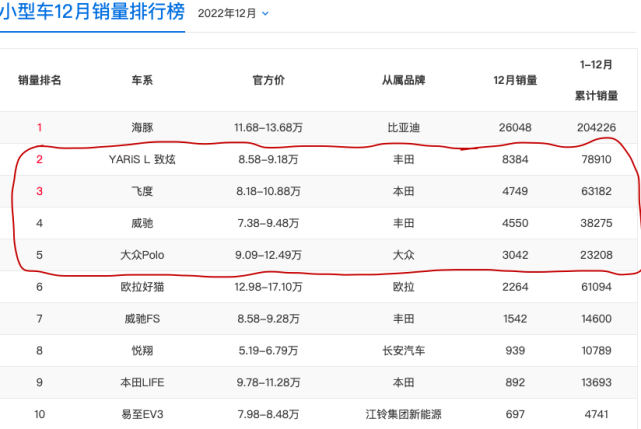Click the rank number 10

(x=40, y=414)
